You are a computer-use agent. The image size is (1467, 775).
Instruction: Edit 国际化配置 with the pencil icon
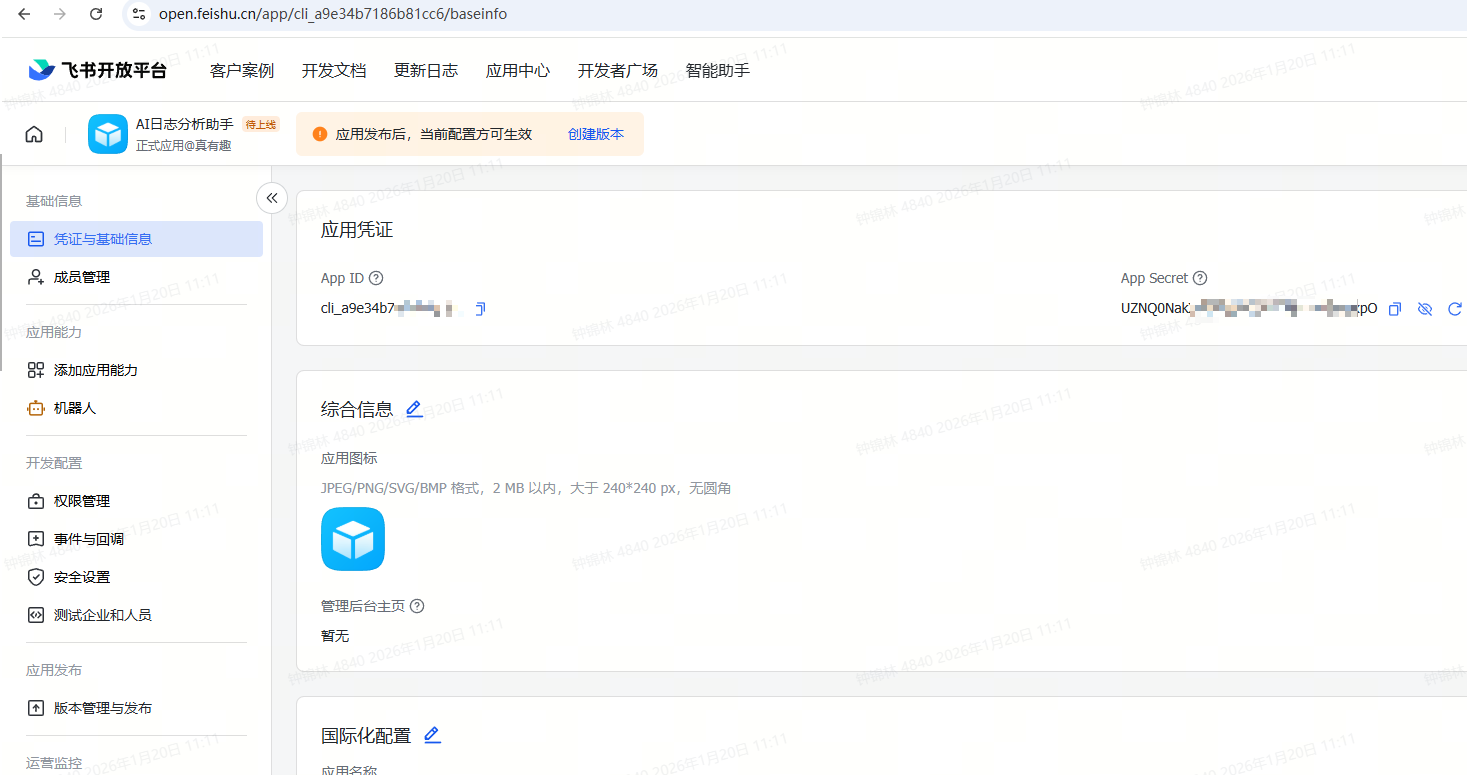tap(432, 735)
